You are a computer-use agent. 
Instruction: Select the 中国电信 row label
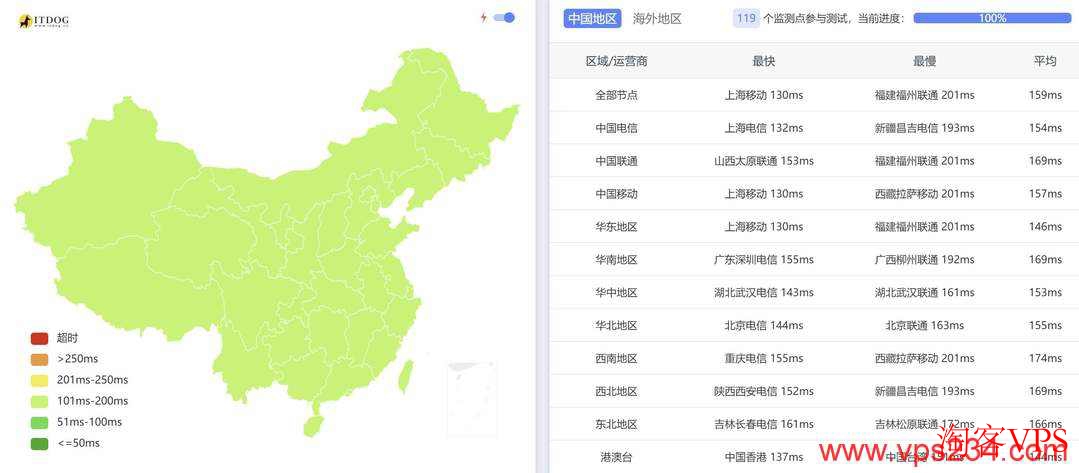(x=617, y=128)
